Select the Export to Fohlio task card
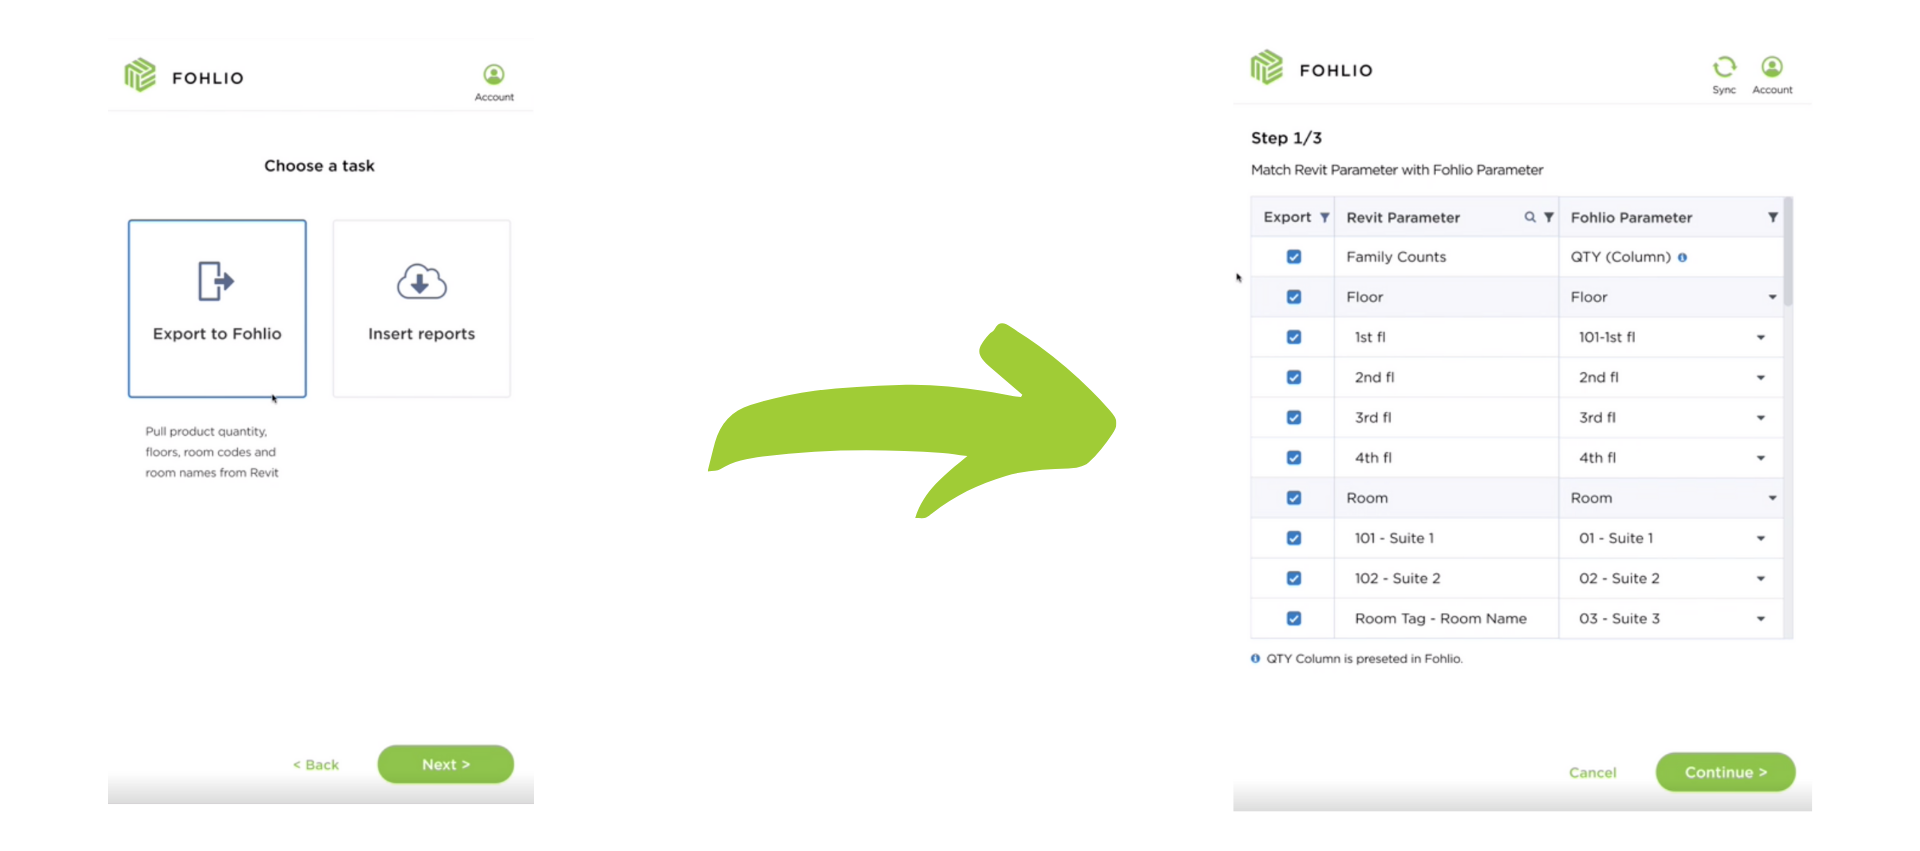1920x851 pixels. pos(217,308)
